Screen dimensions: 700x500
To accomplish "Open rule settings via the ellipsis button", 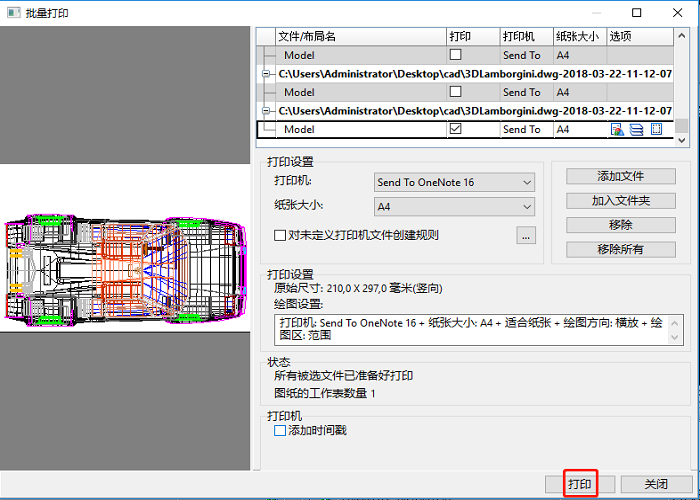I will coord(526,235).
